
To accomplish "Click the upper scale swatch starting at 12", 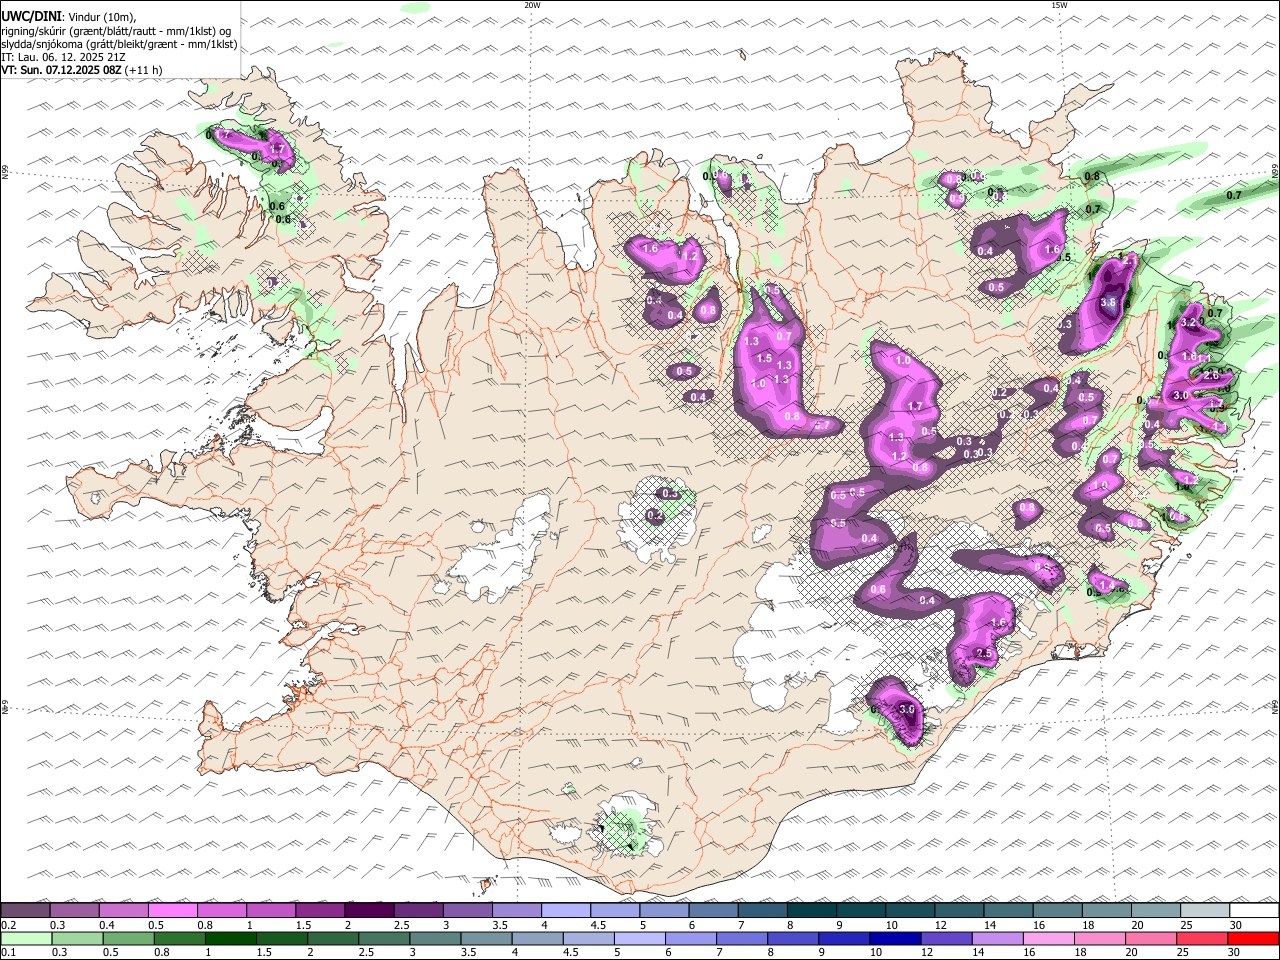I will (x=959, y=910).
